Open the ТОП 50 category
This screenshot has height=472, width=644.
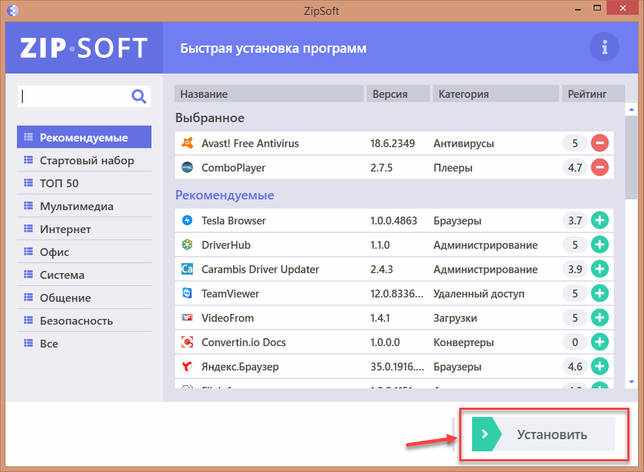(84, 183)
